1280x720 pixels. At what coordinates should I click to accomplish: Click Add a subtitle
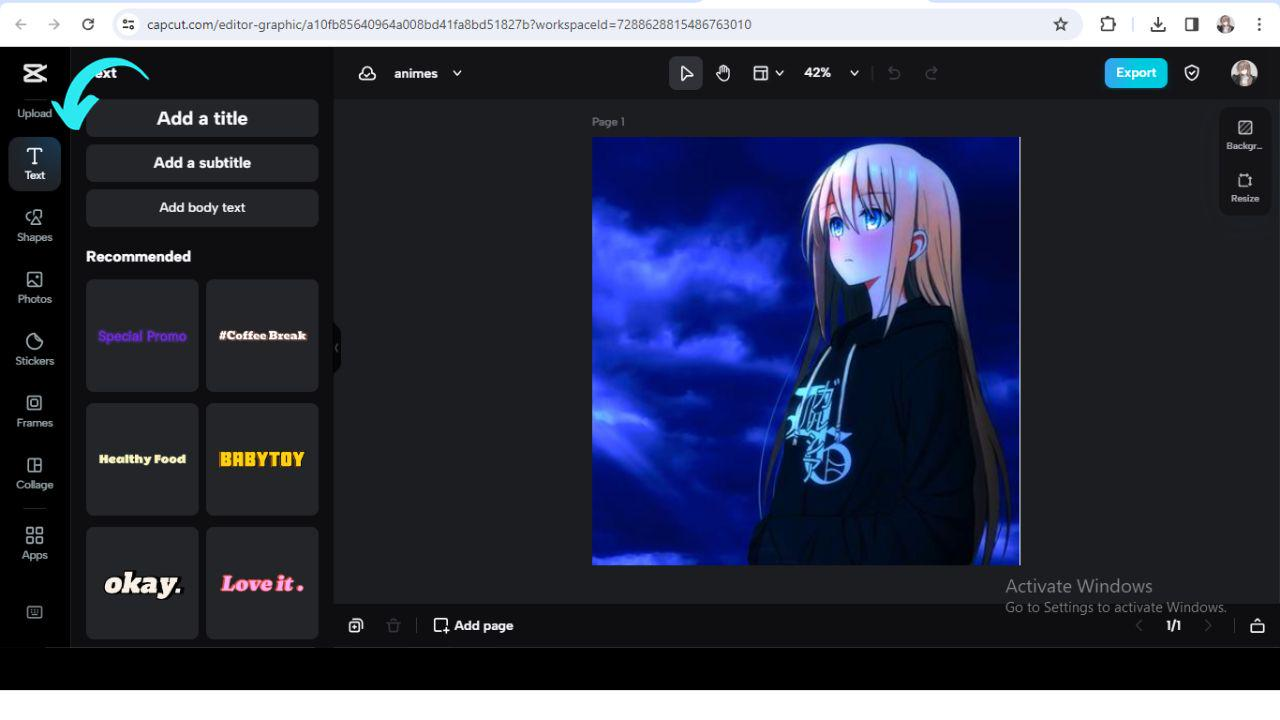pyautogui.click(x=202, y=163)
